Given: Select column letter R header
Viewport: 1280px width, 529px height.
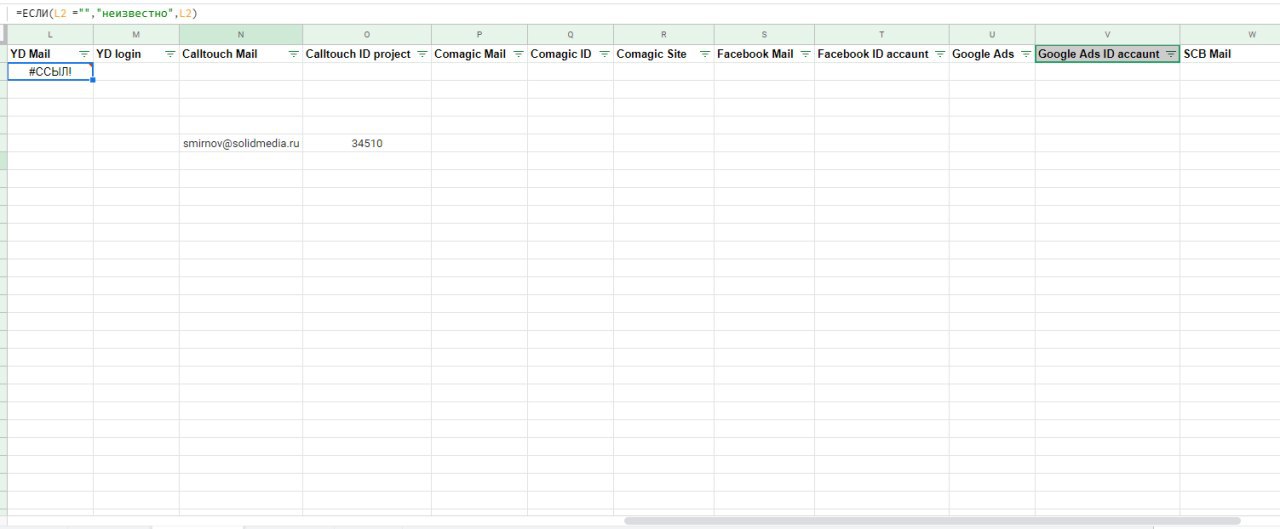Looking at the screenshot, I should (x=664, y=34).
